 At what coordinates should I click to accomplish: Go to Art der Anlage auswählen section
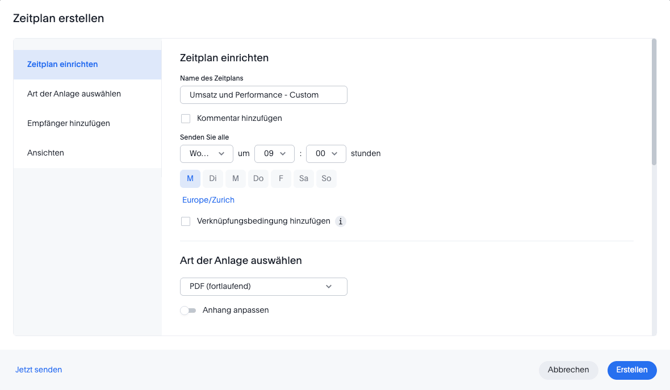pos(87,94)
